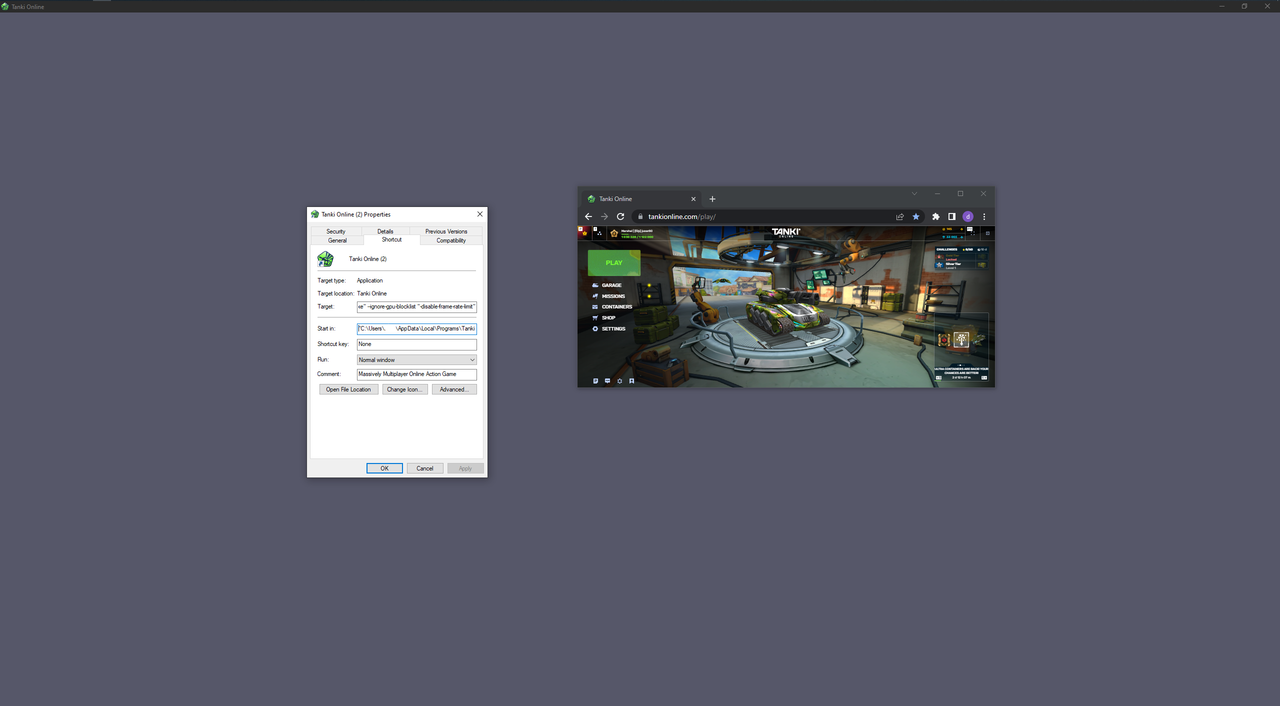This screenshot has height=706, width=1280.
Task: Click the site padlock icon
Action: 640,216
